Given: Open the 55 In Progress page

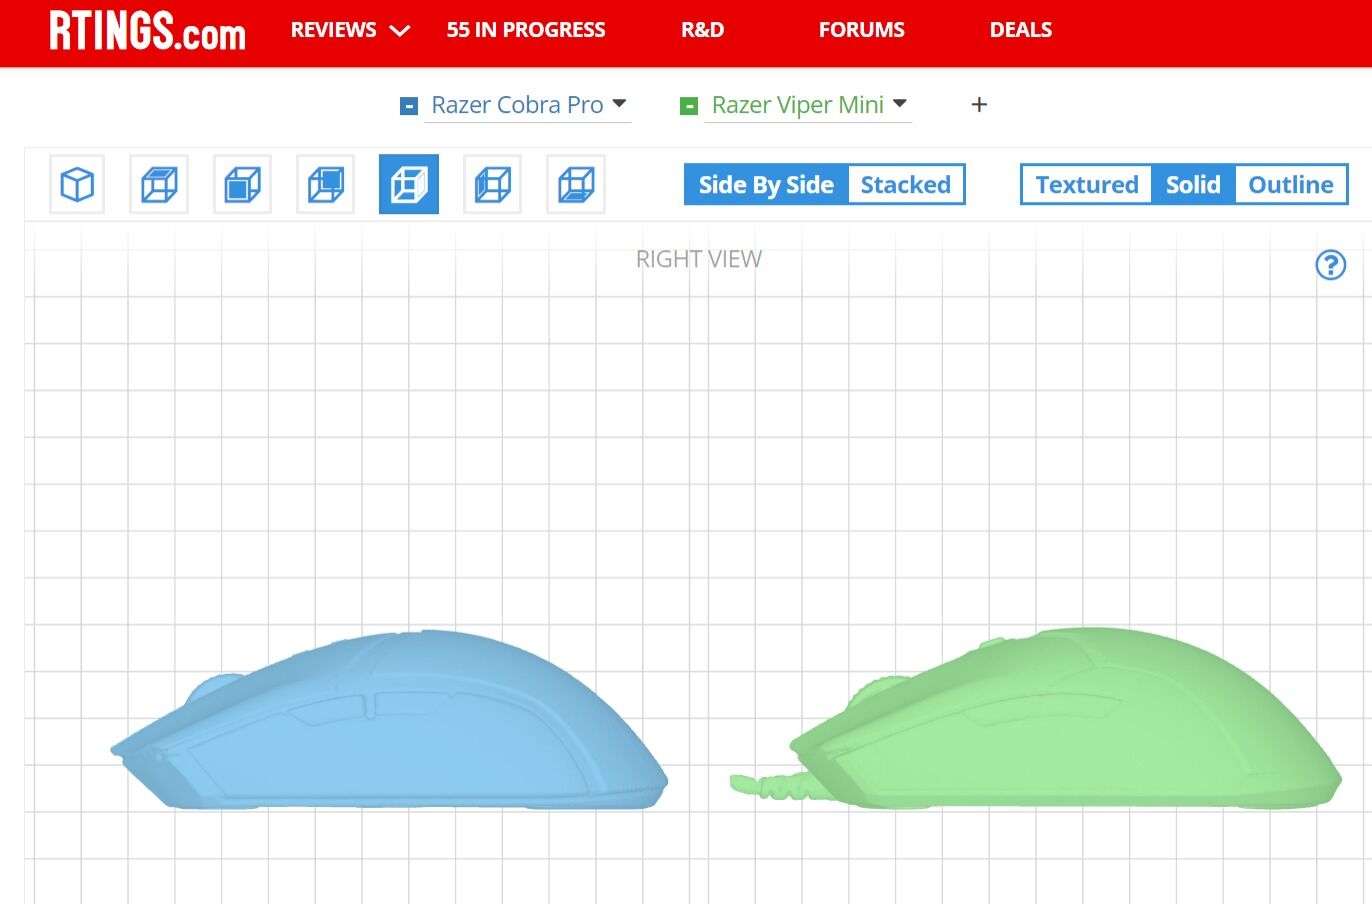Looking at the screenshot, I should 526,30.
